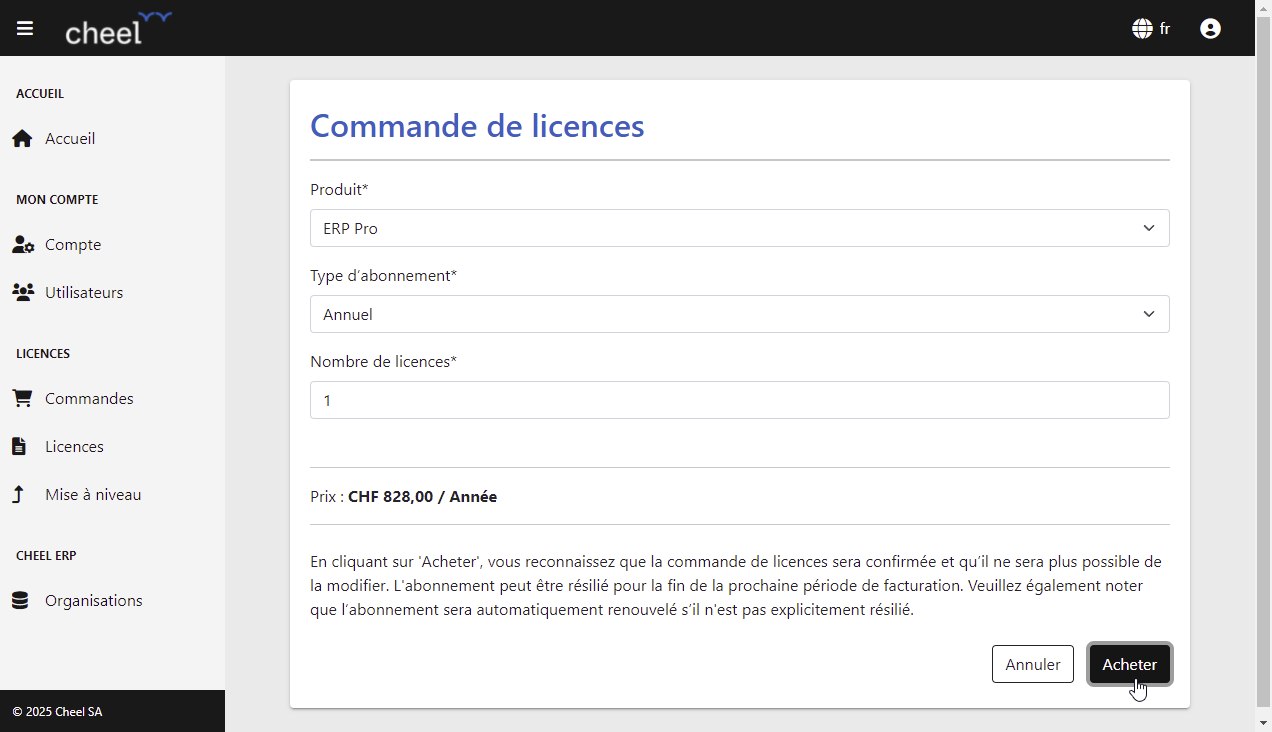1272x732 pixels.
Task: Open the language globe icon
Action: coord(1142,29)
